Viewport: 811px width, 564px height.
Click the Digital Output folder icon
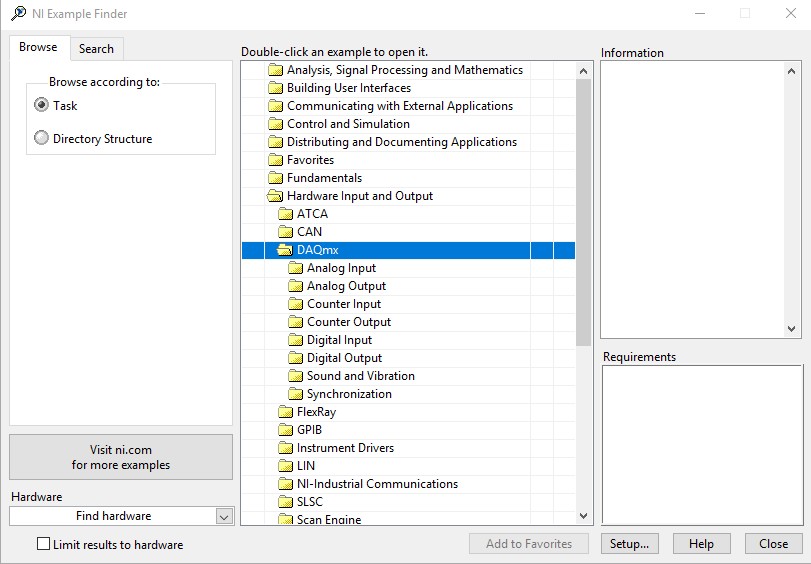pyautogui.click(x=295, y=358)
